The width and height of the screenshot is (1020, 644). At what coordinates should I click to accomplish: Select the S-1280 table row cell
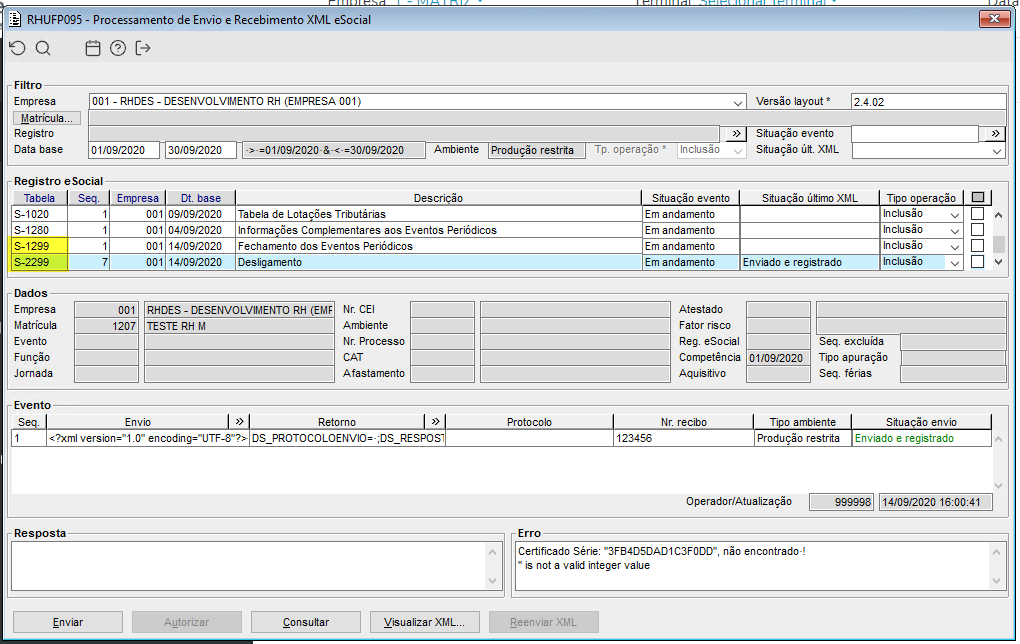(x=40, y=230)
